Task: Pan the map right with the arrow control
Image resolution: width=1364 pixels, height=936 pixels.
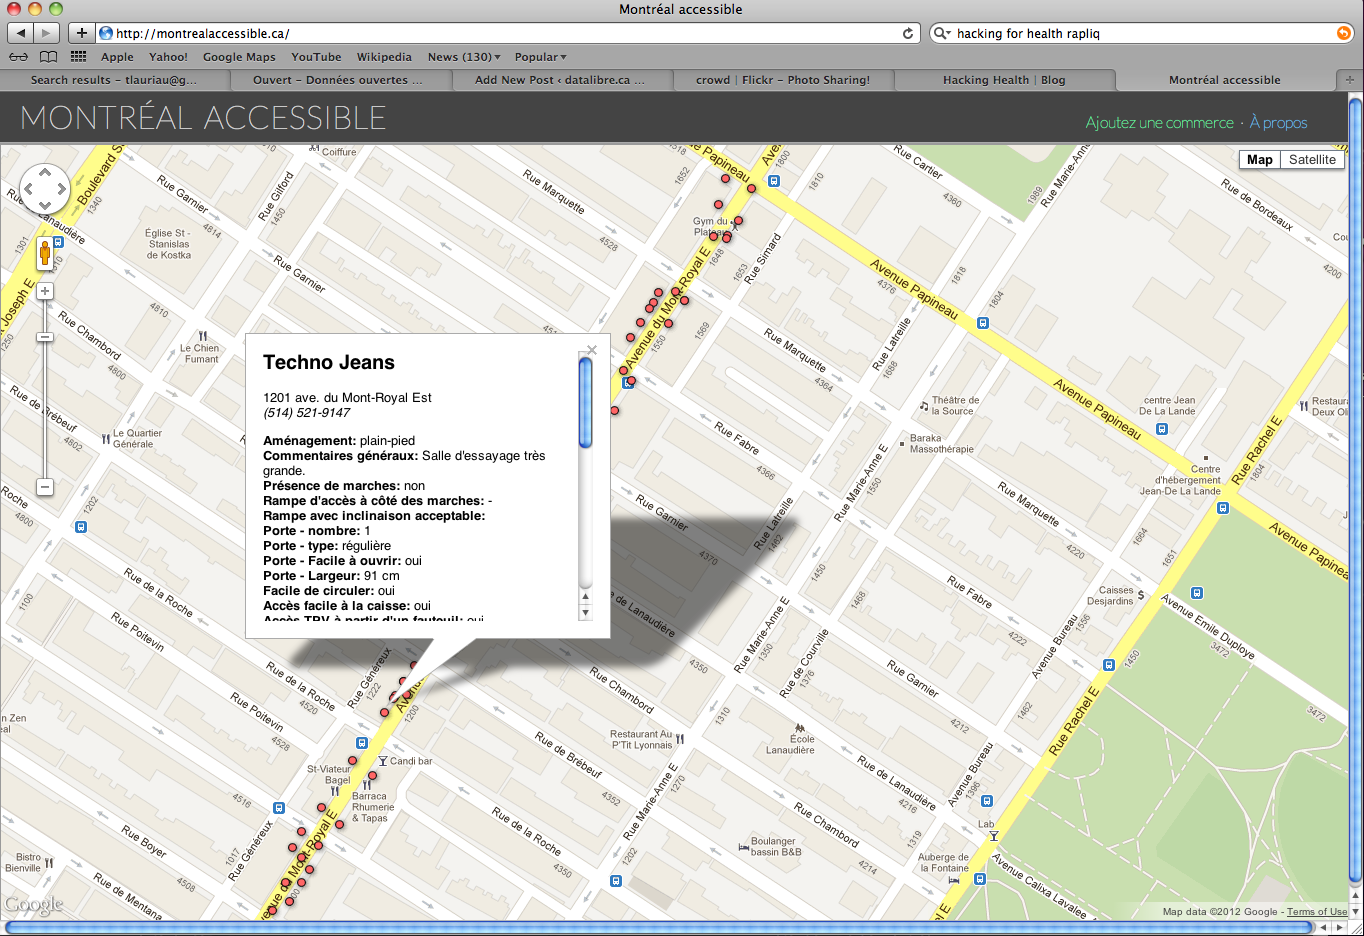Action: point(60,188)
